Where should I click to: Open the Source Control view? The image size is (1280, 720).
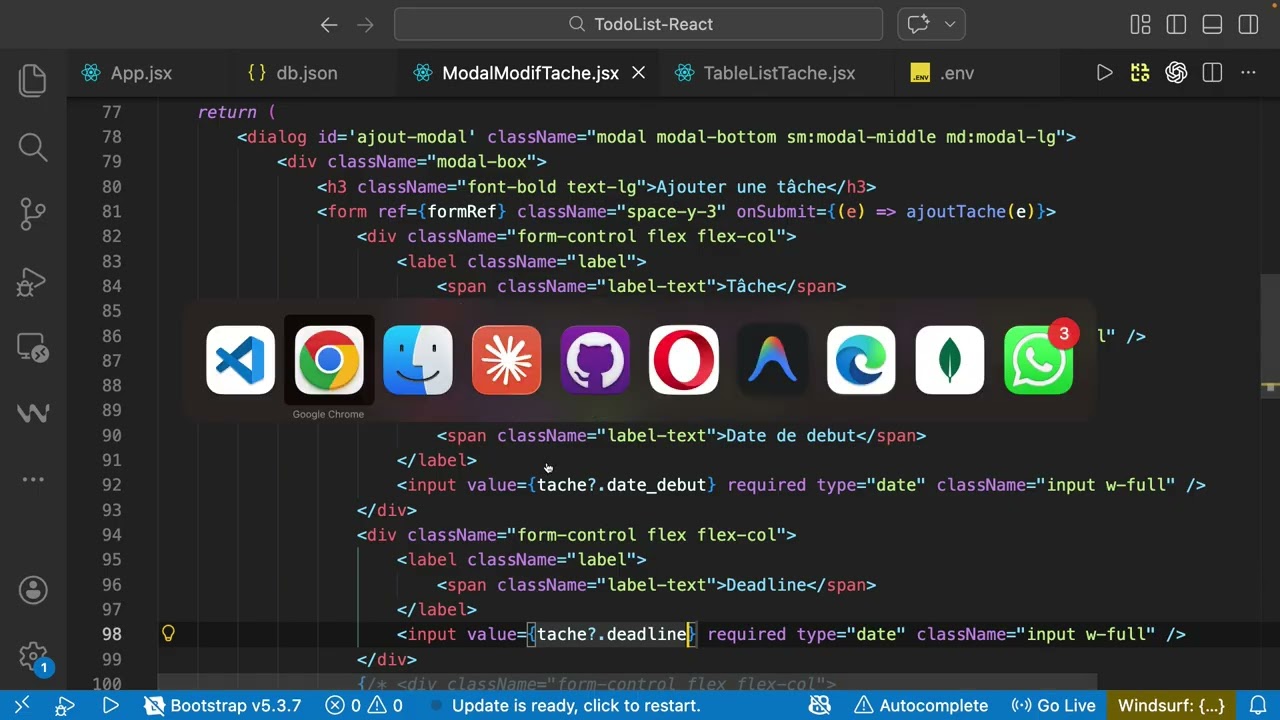[33, 213]
